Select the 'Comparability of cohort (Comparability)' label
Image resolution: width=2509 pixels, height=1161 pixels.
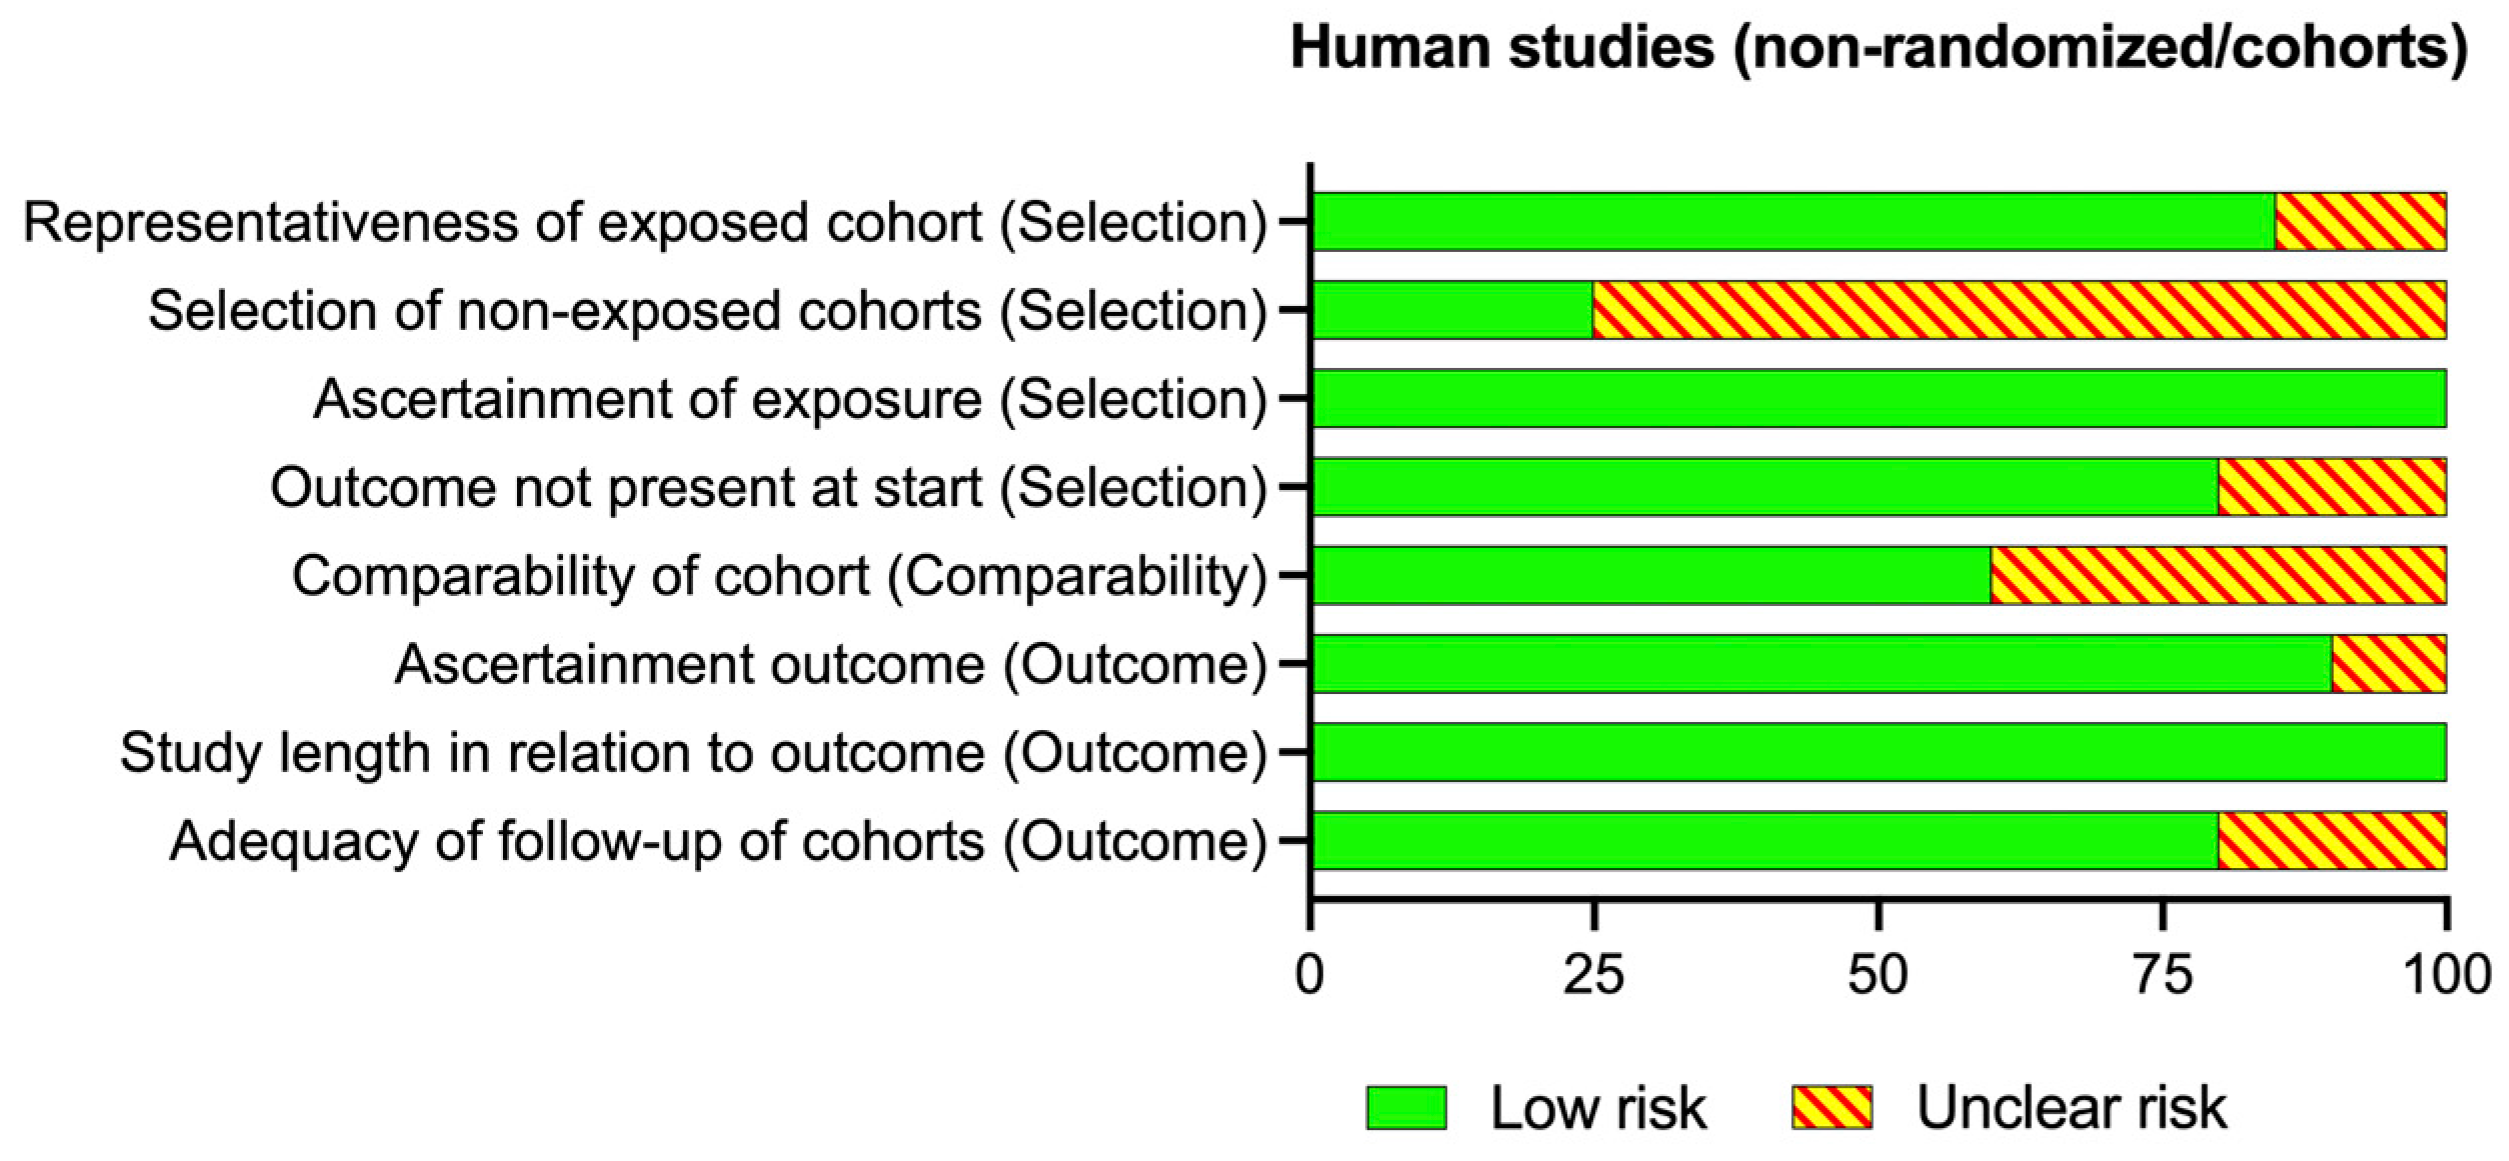click(779, 576)
